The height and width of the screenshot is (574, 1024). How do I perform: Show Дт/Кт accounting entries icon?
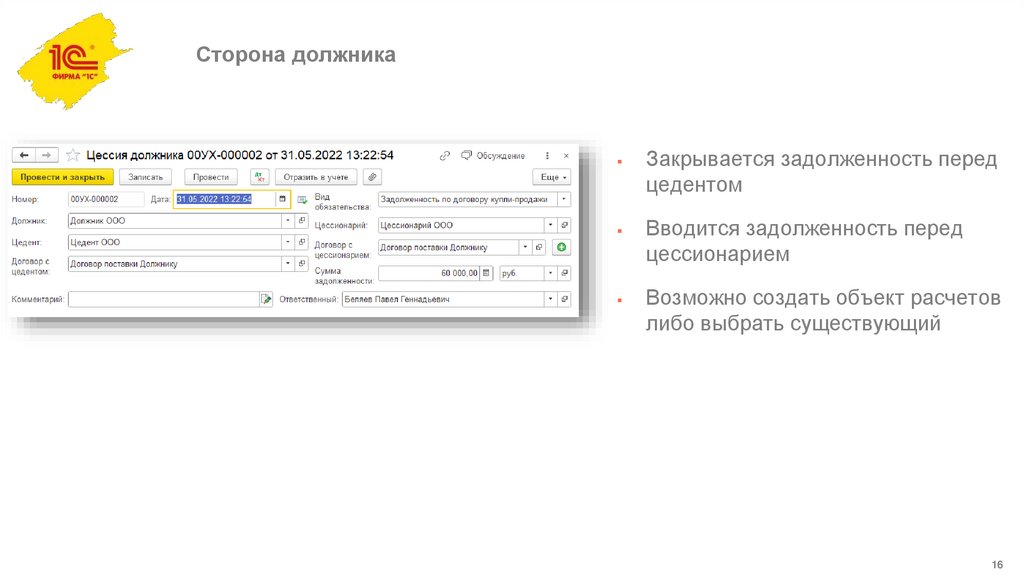point(260,177)
